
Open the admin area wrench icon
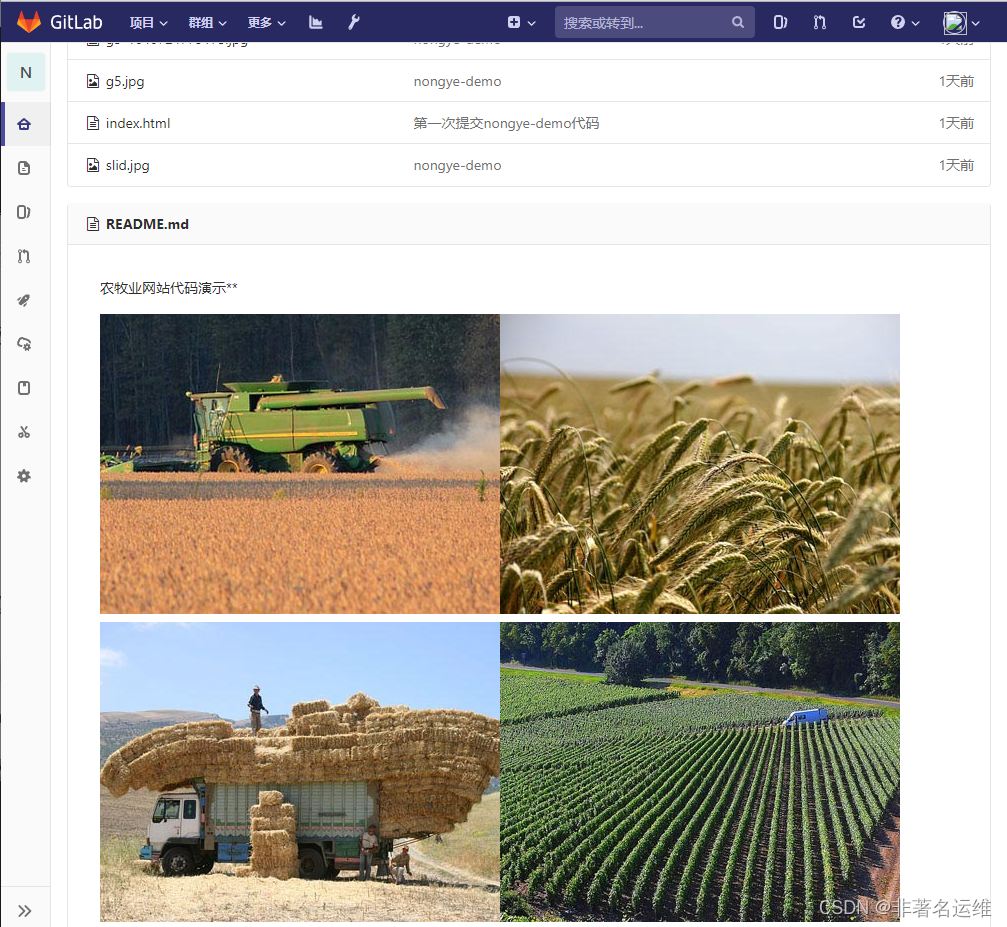(x=354, y=22)
